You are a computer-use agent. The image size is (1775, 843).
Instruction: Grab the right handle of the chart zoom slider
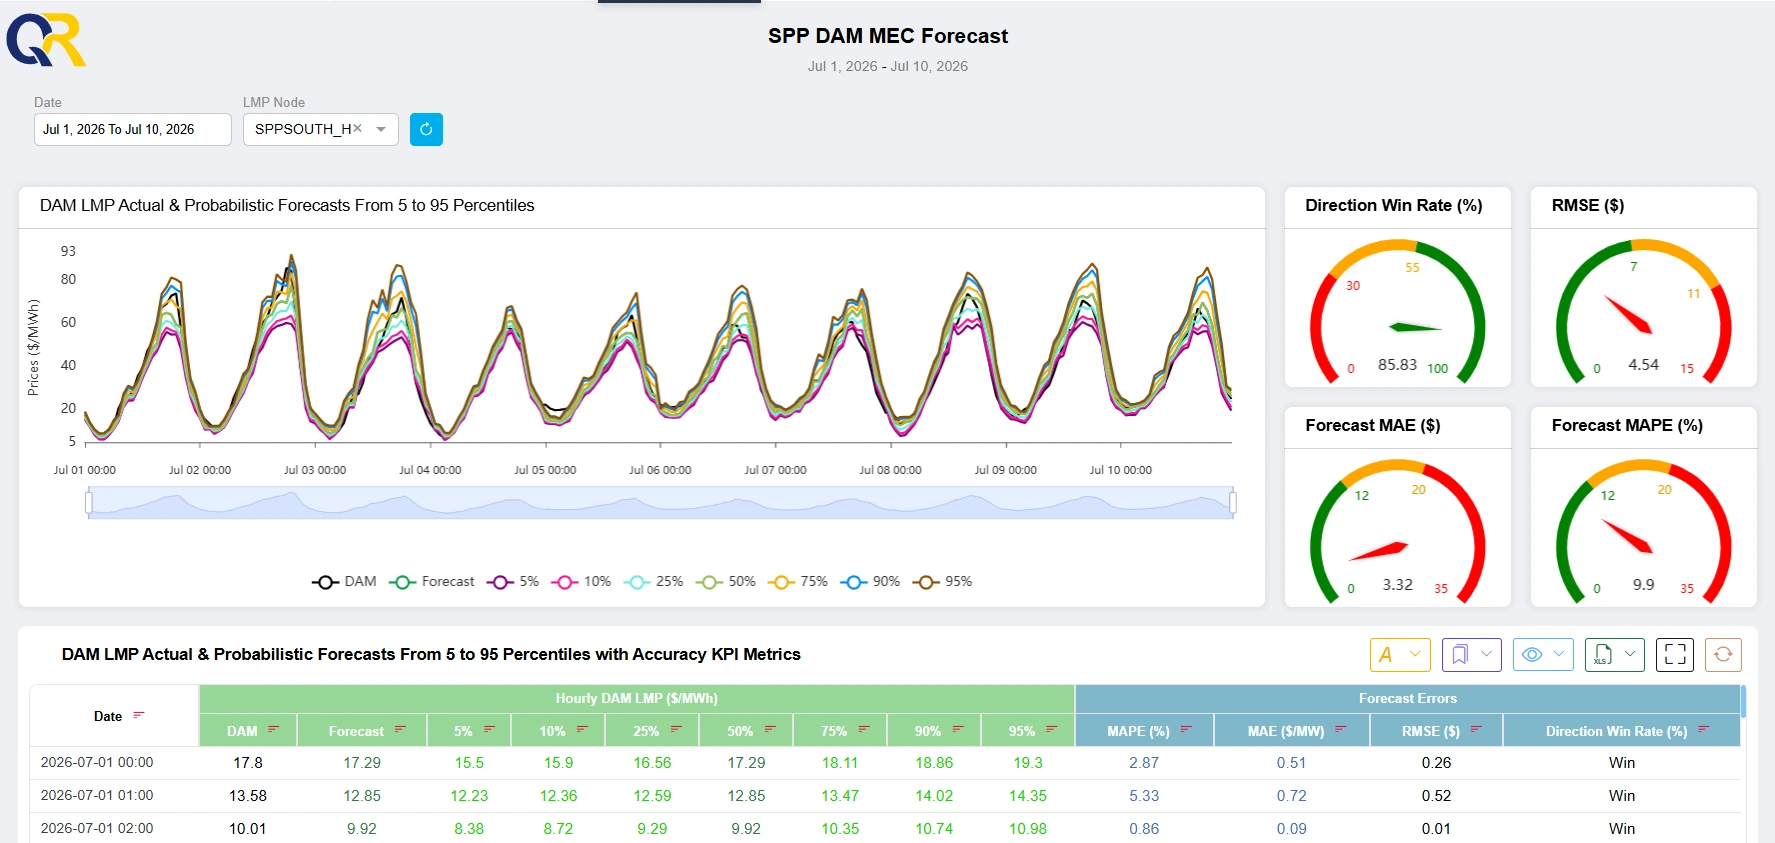(x=1233, y=502)
